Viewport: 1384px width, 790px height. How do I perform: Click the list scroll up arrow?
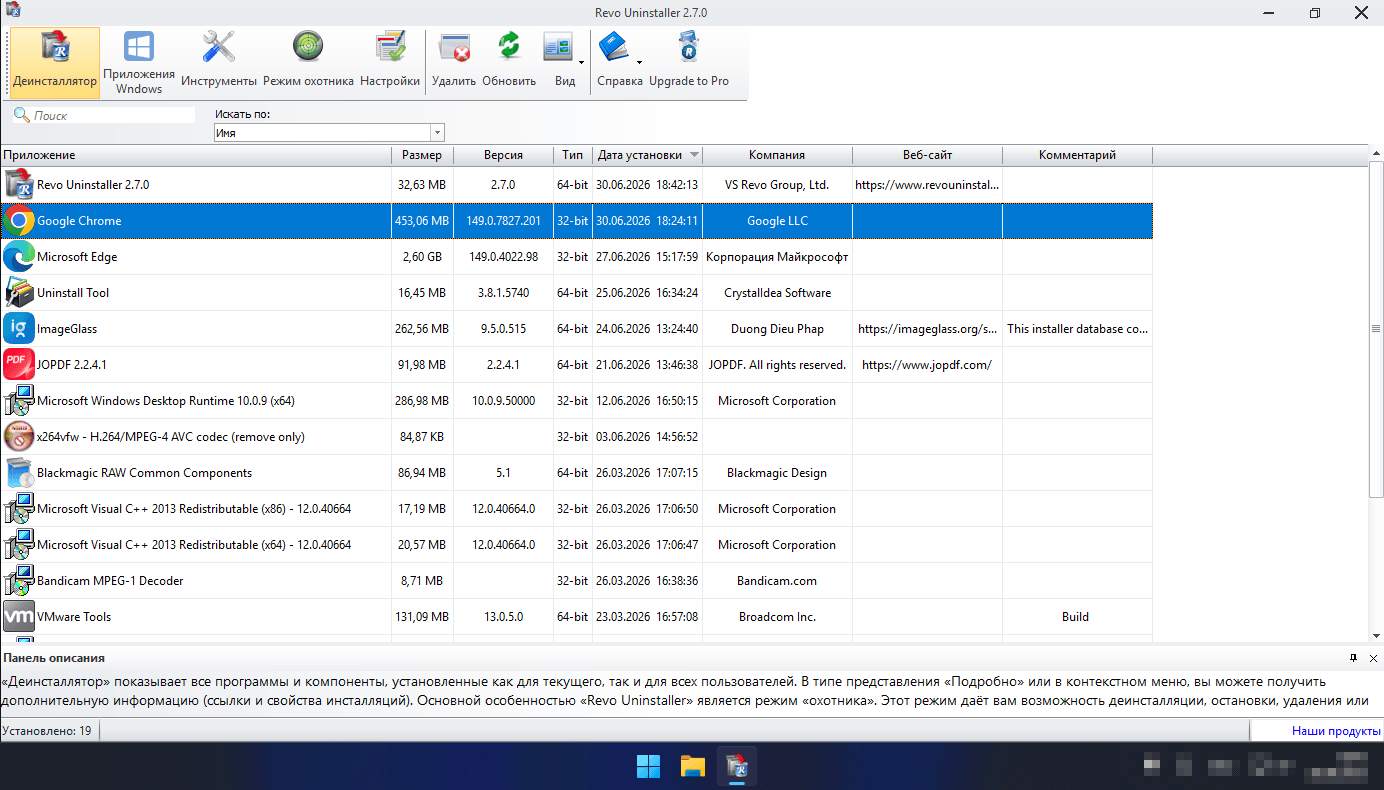coord(1376,153)
